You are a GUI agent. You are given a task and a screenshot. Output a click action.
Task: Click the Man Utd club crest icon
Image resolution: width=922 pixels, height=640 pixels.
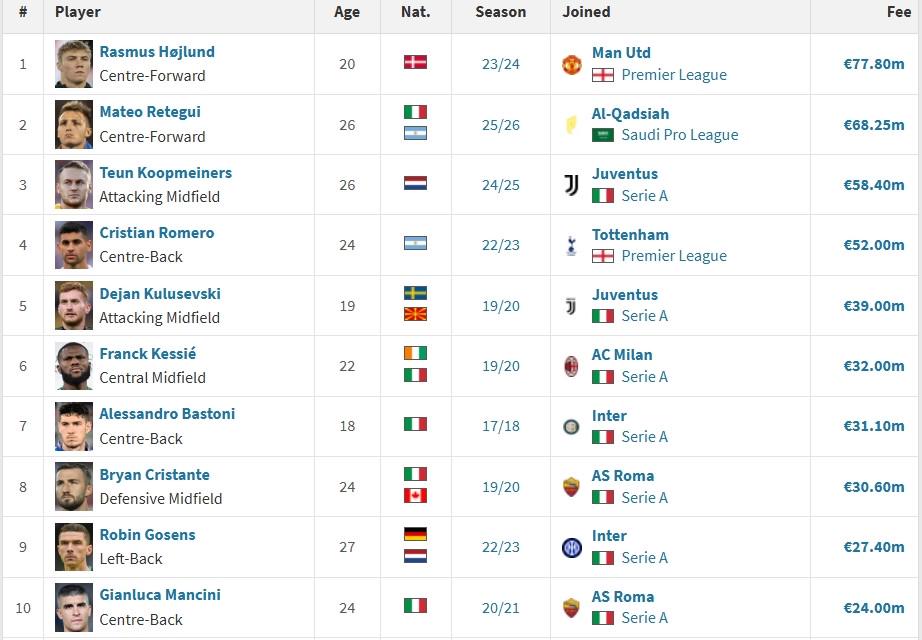[572, 65]
